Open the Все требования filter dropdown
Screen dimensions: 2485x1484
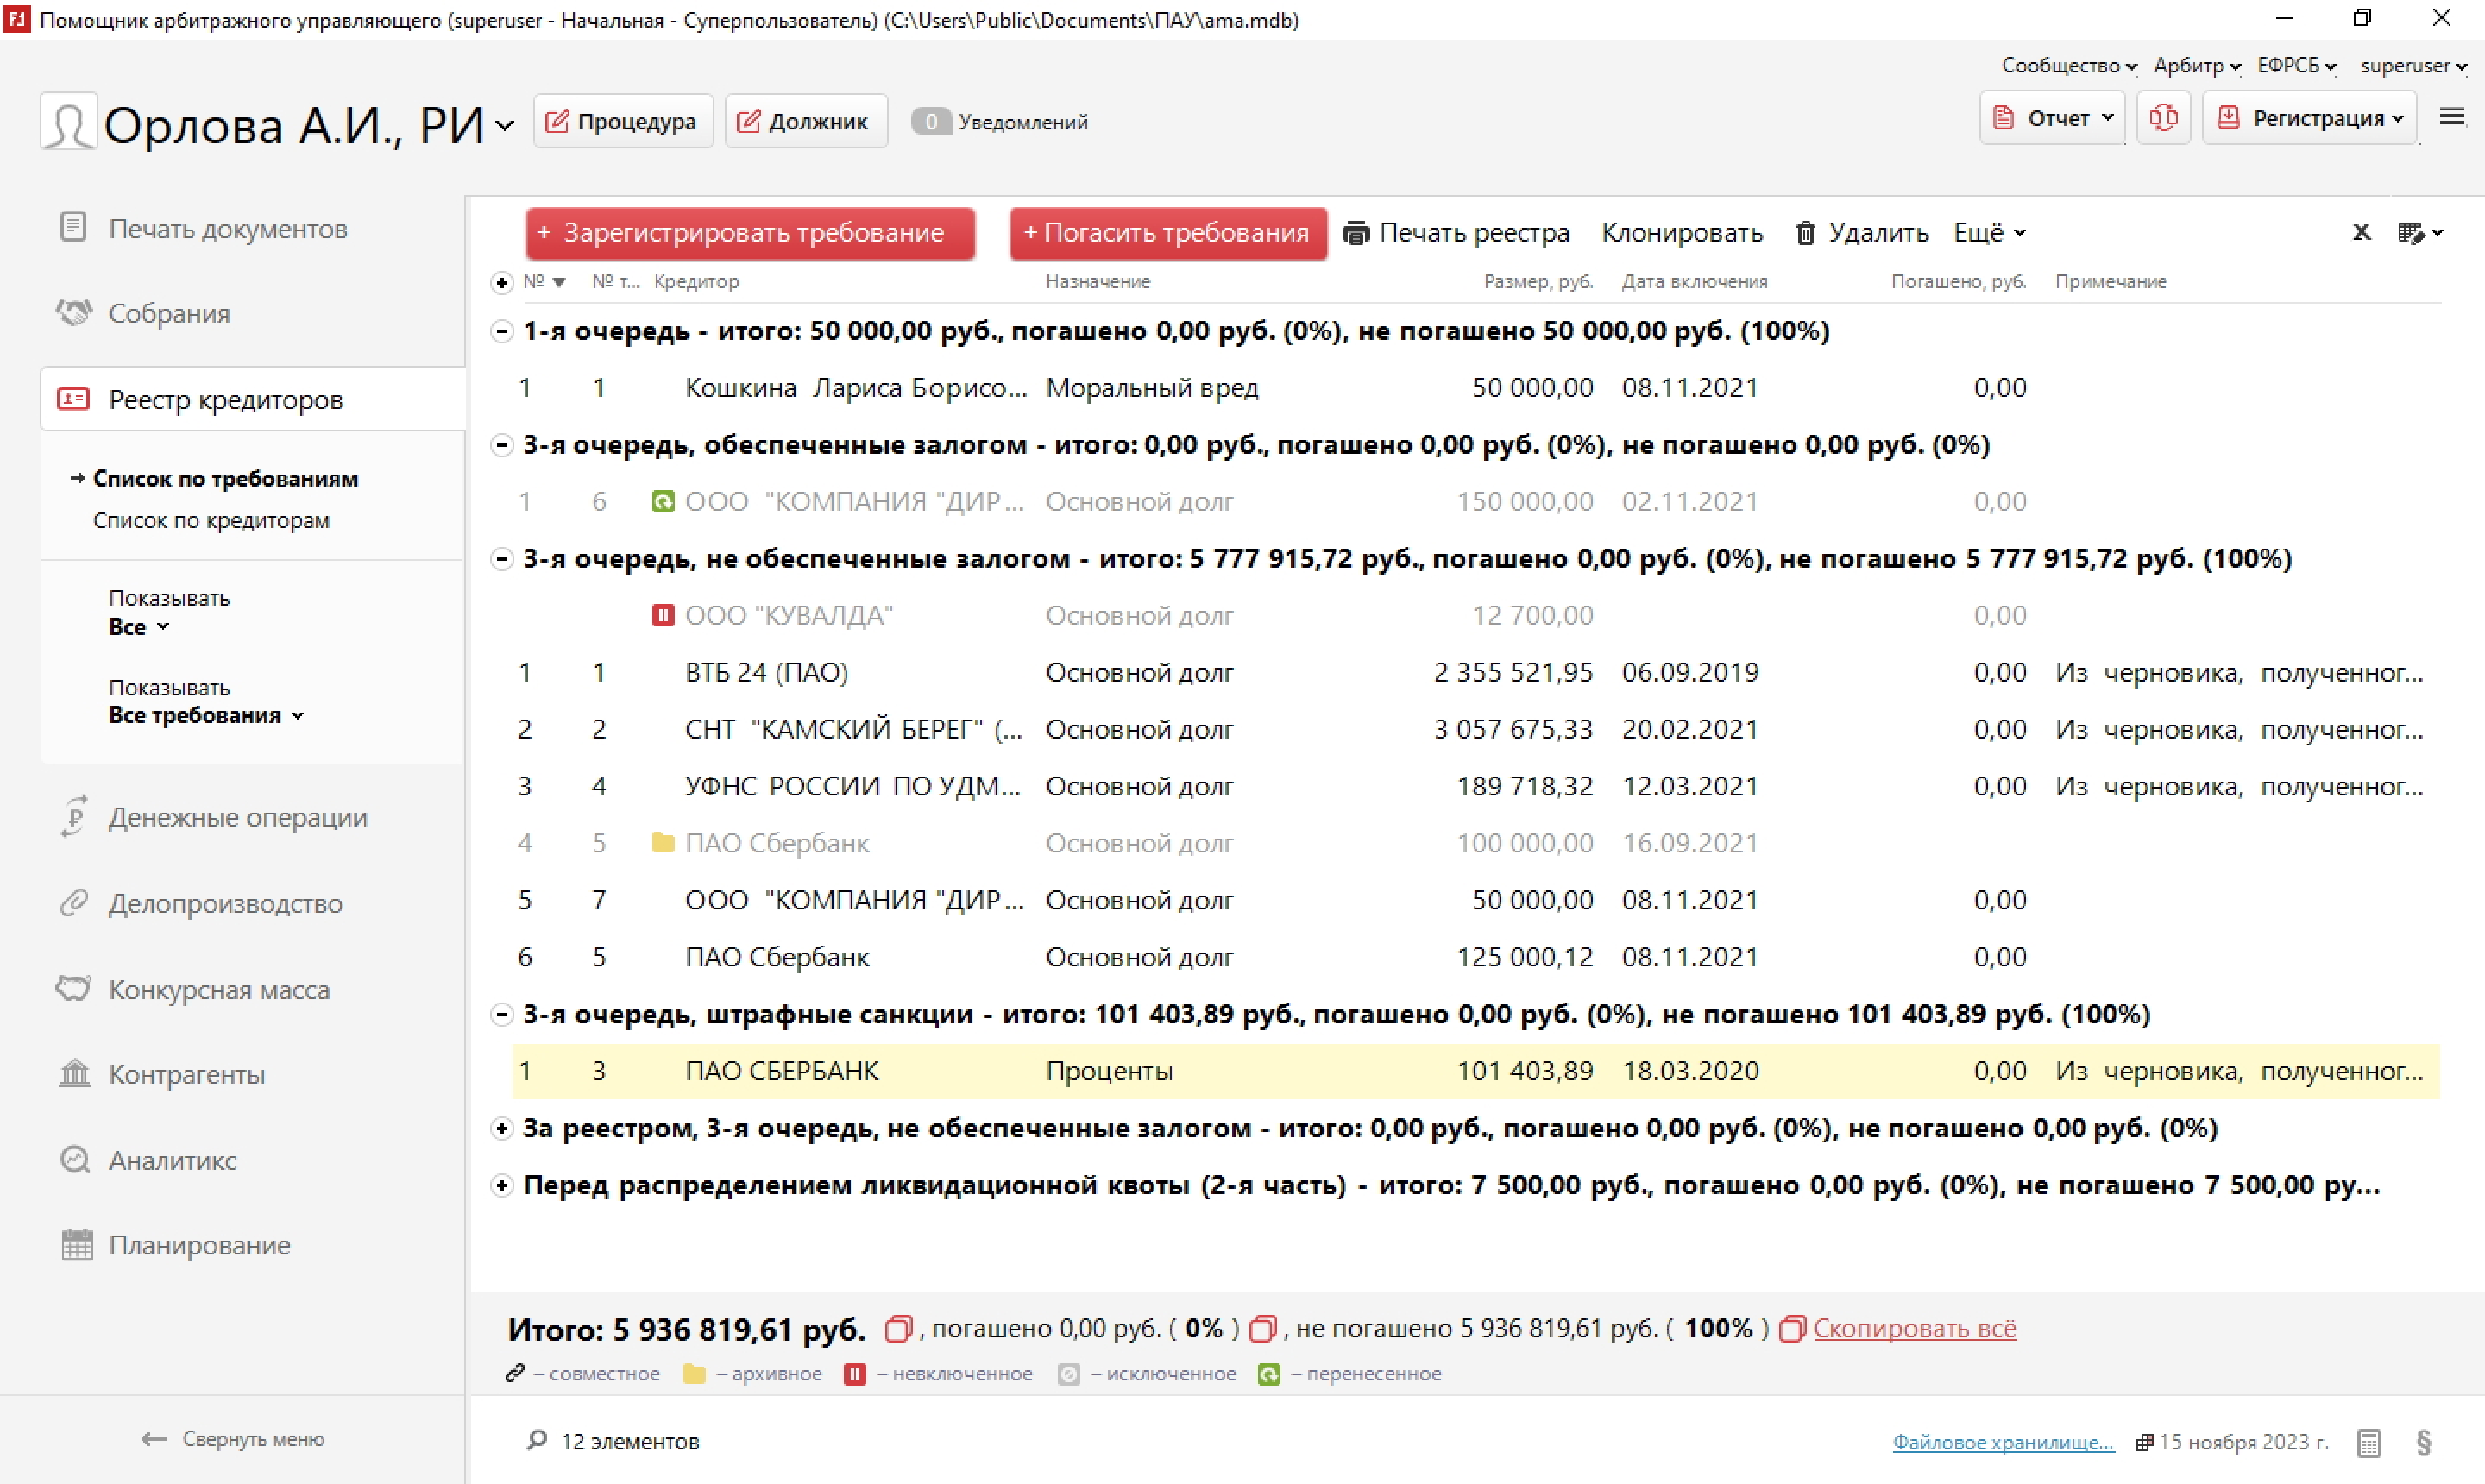tap(206, 715)
